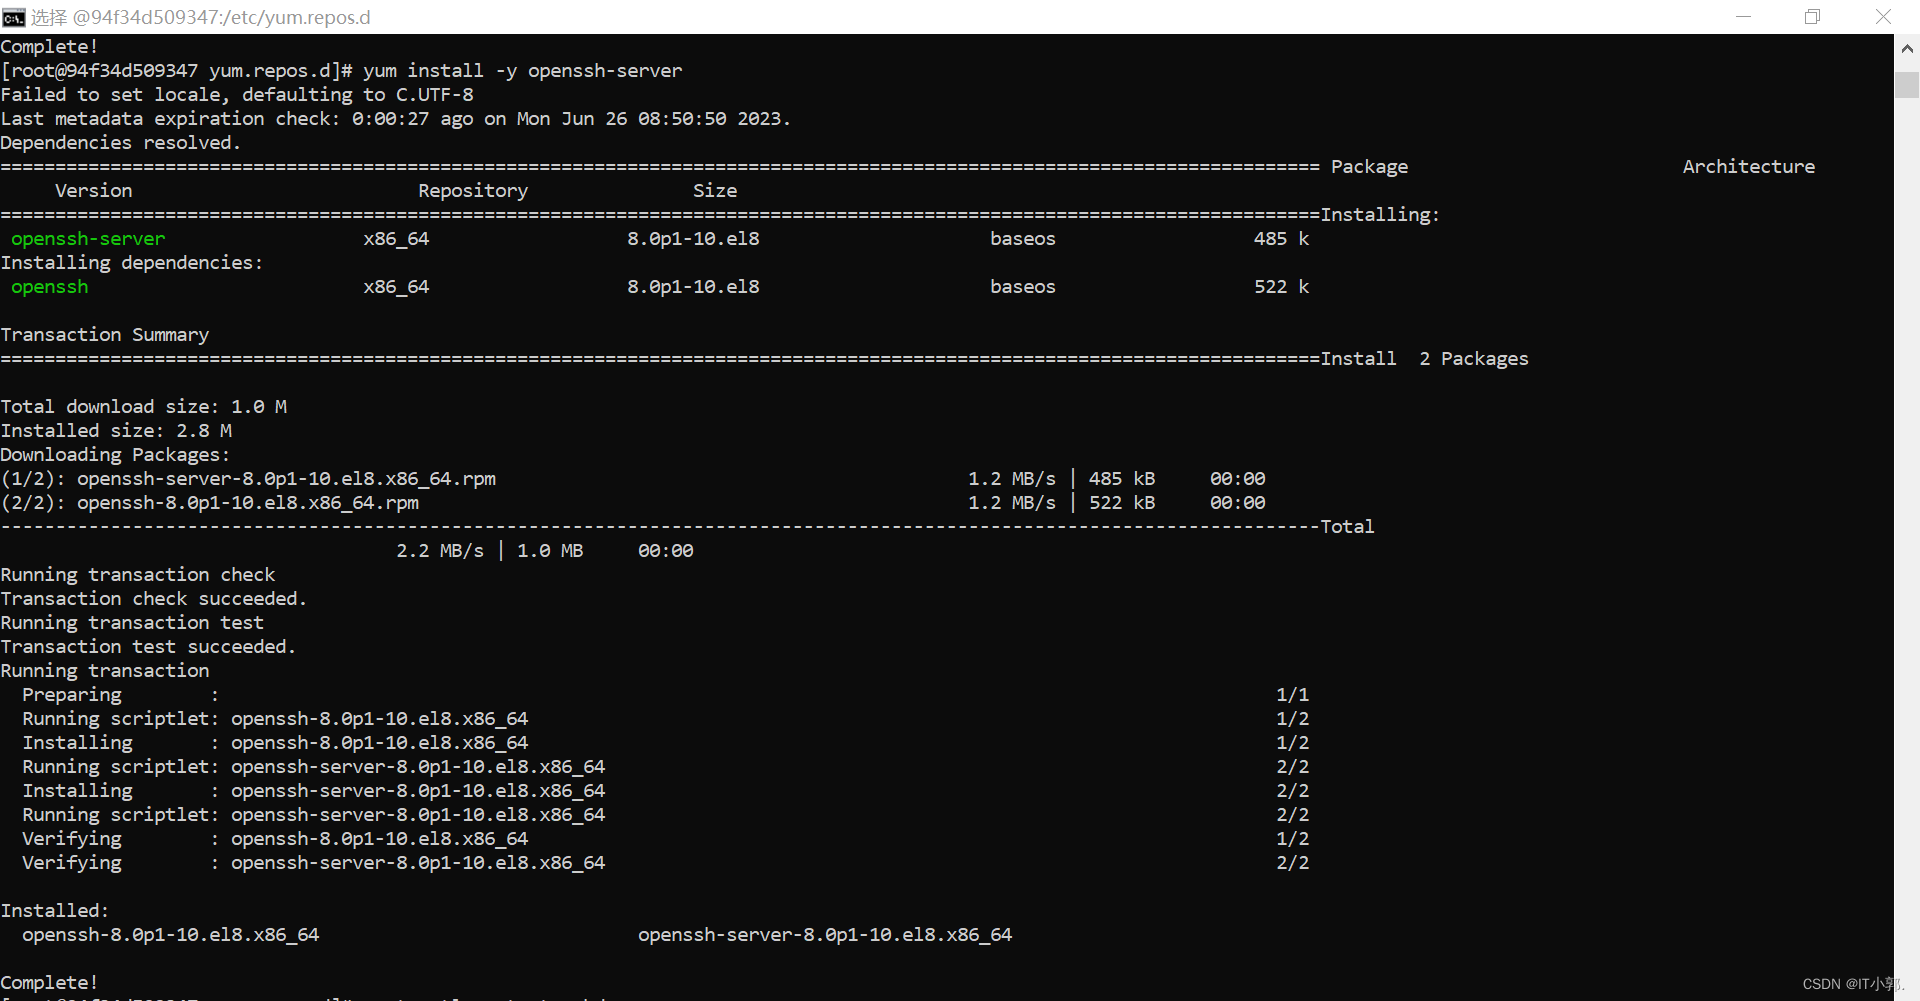The image size is (1920, 1001).
Task: Click baseos repository in openssh-server row
Action: point(1023,239)
